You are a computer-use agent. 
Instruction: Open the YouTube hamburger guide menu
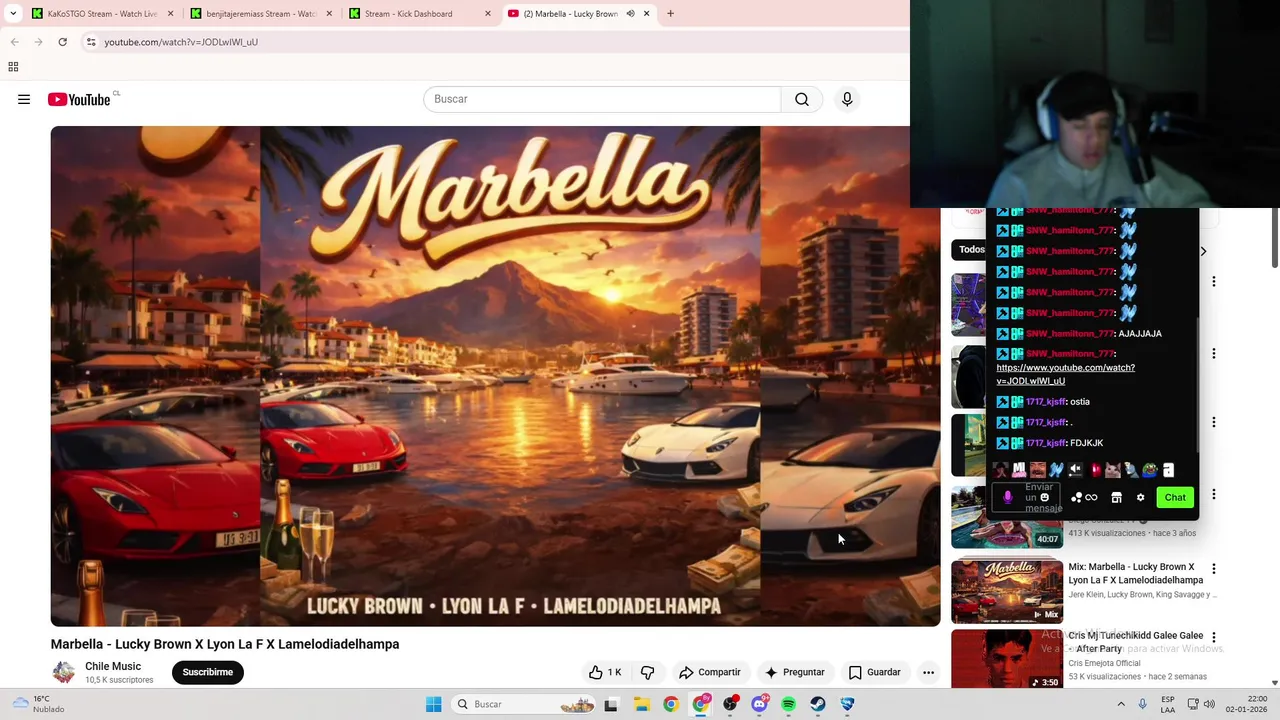click(x=24, y=99)
